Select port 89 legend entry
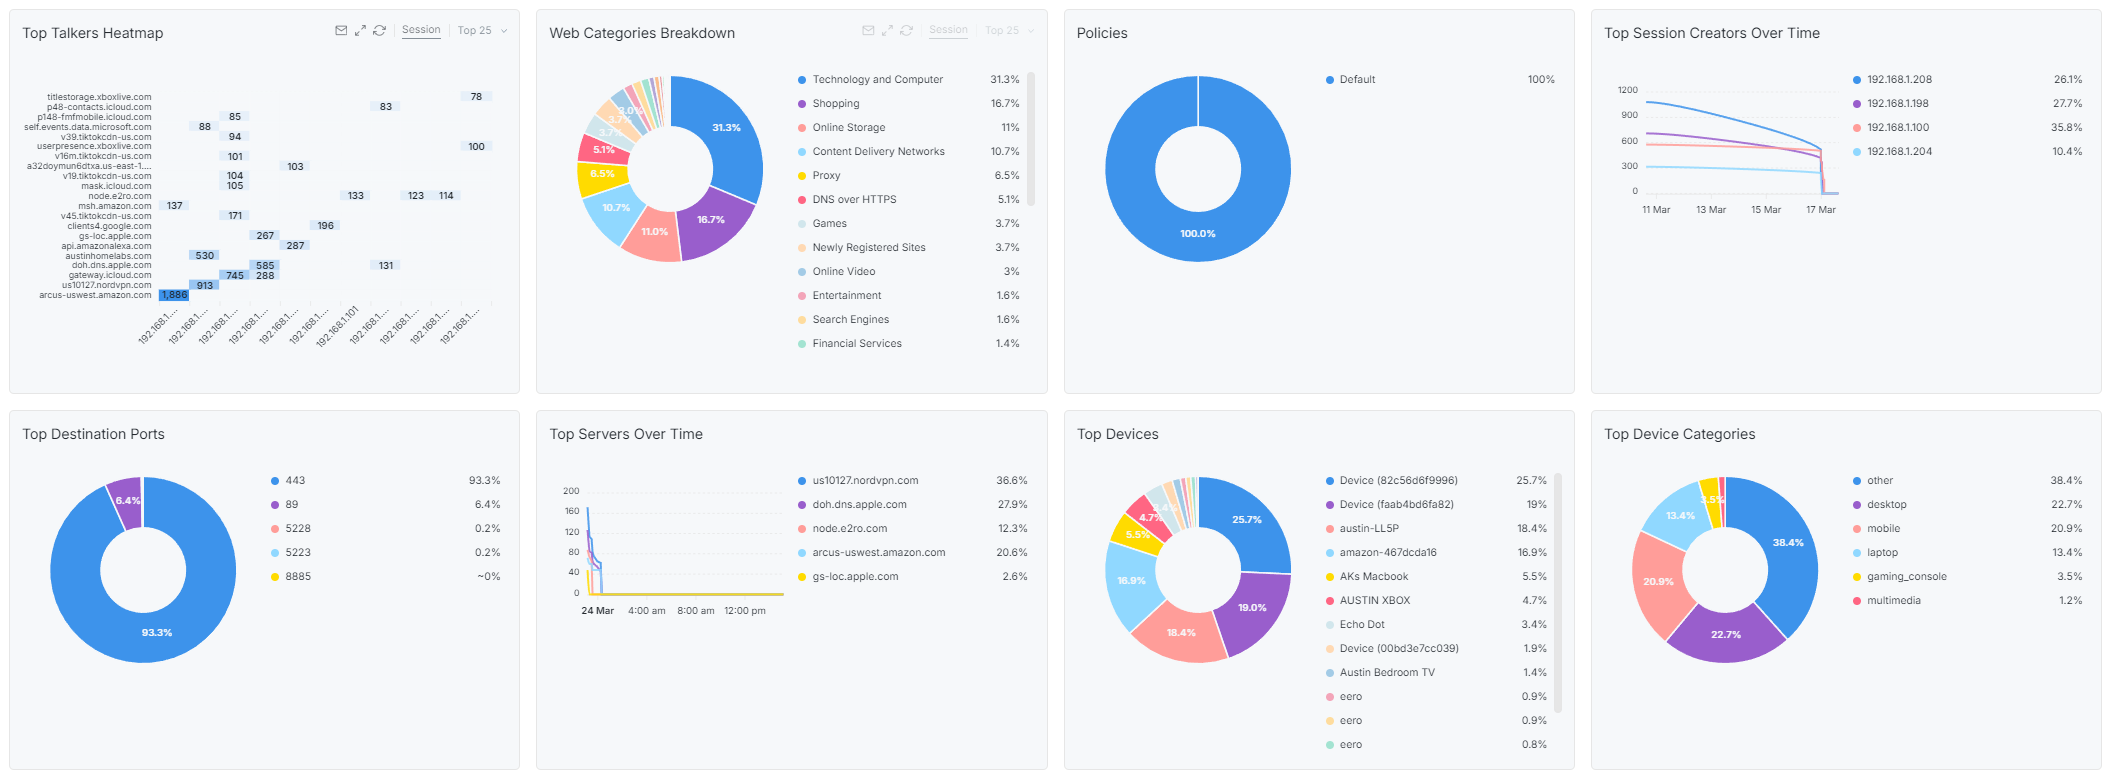The width and height of the screenshot is (2115, 779). 385,505
